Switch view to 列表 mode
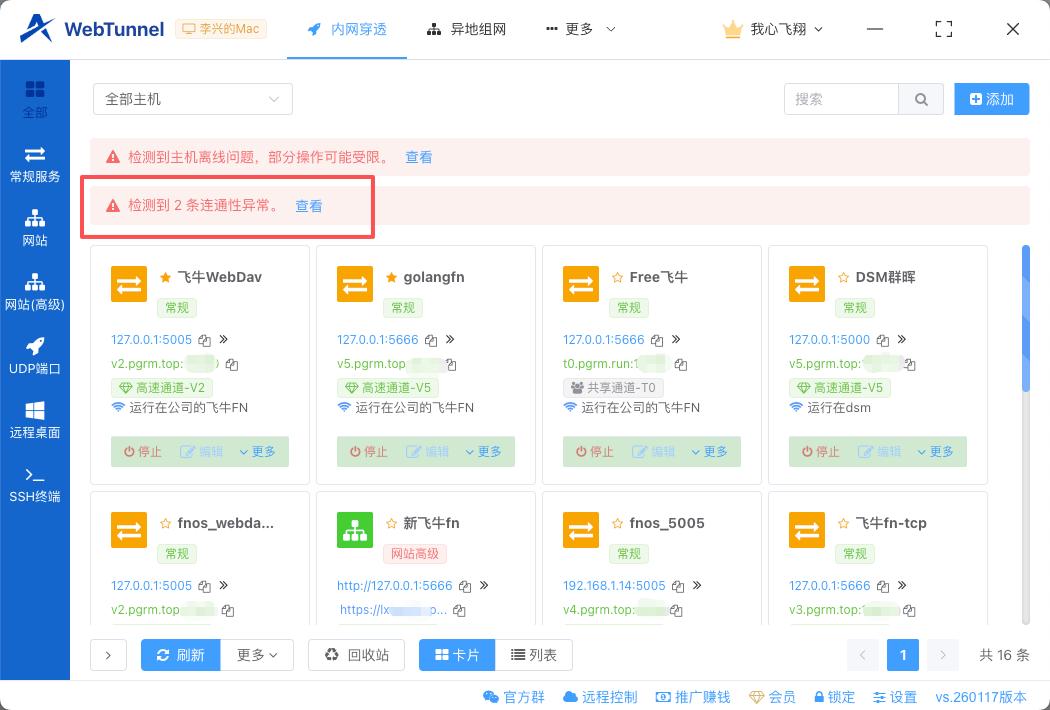Image resolution: width=1050 pixels, height=710 pixels. (x=534, y=655)
